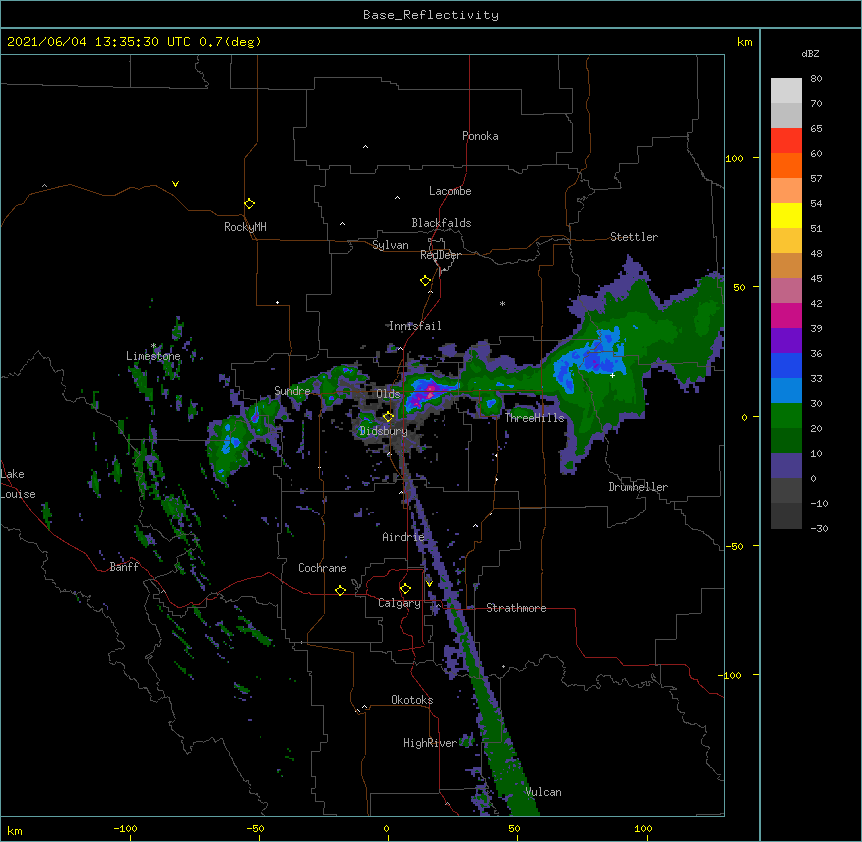
Task: Click the Didsbury city label
Action: (383, 431)
